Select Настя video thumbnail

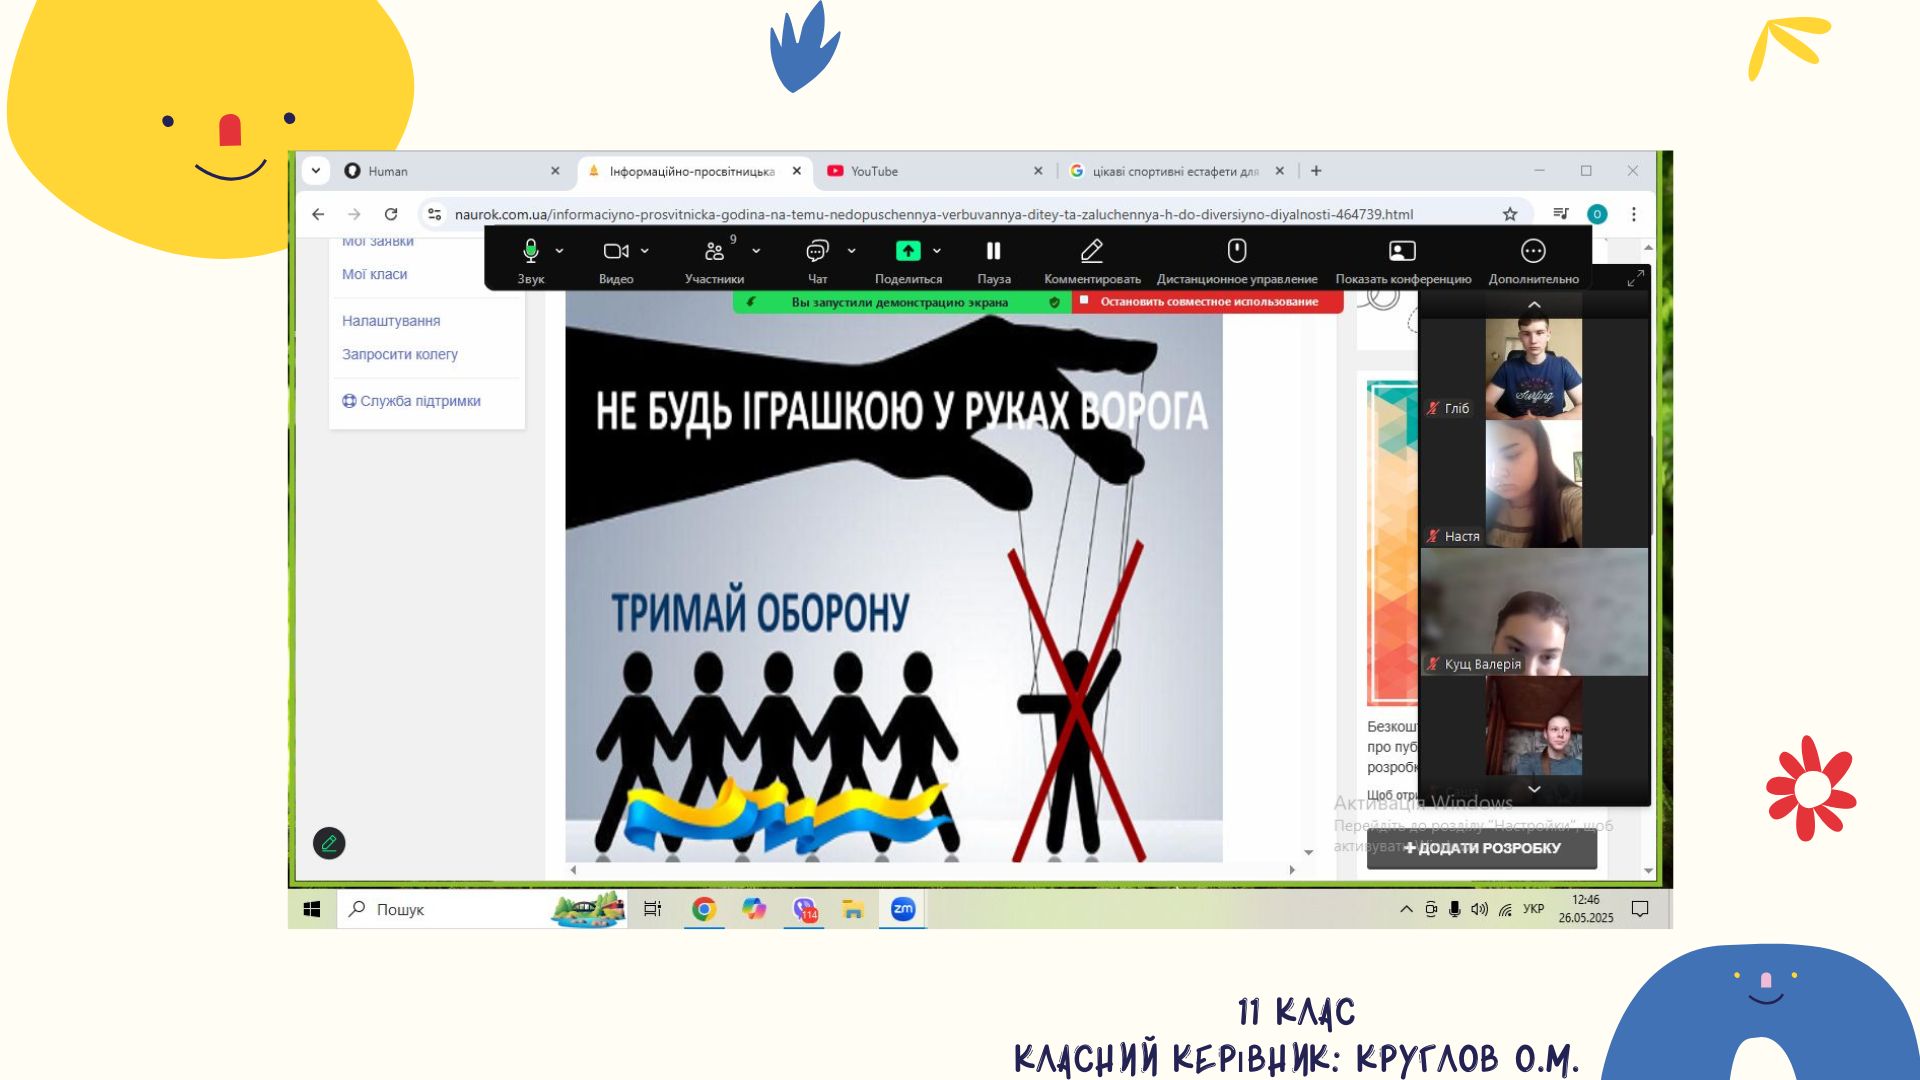point(1534,483)
